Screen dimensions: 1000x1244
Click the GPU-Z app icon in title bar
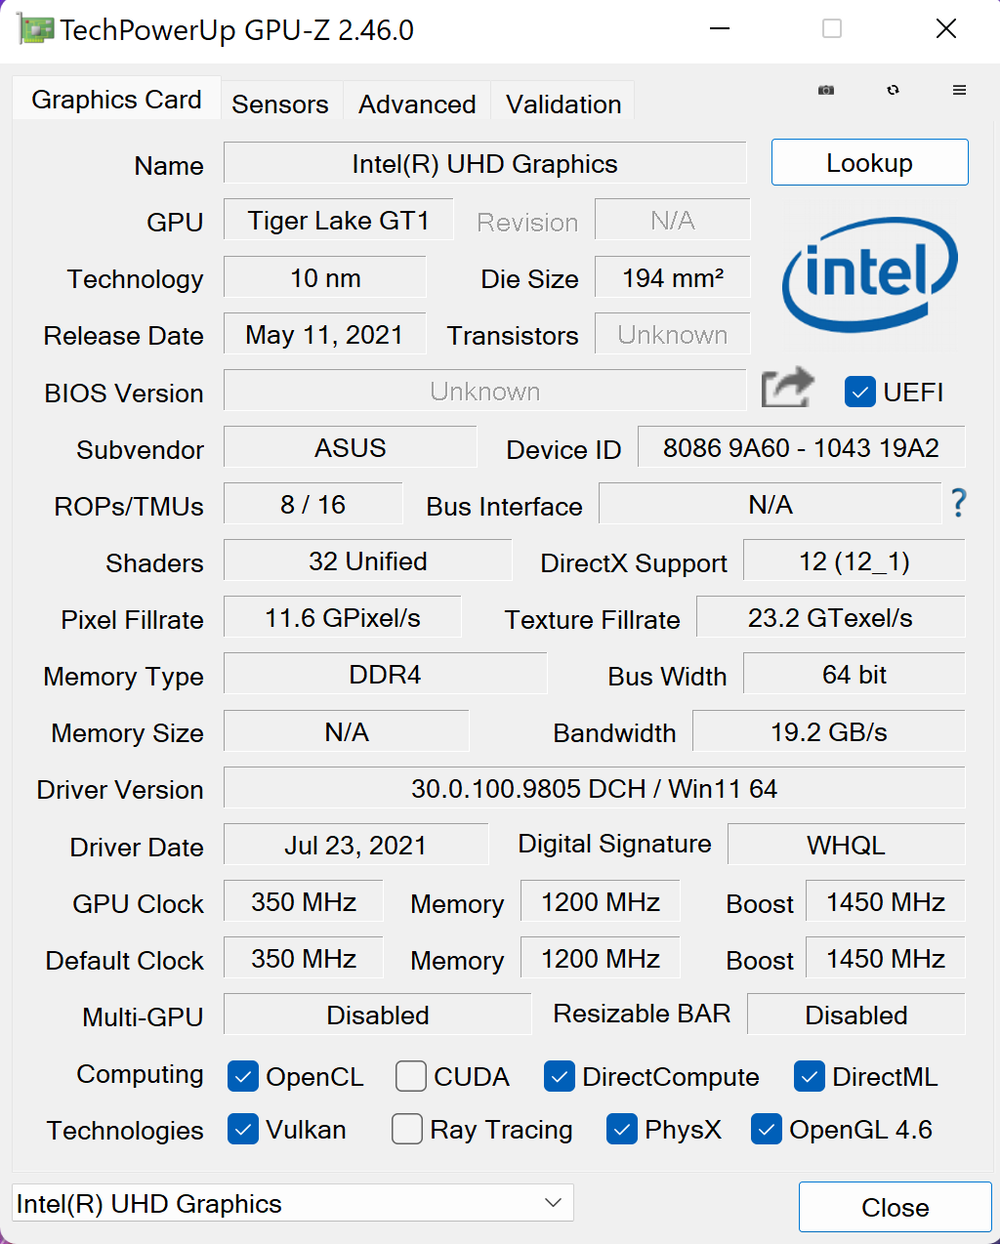(35, 29)
